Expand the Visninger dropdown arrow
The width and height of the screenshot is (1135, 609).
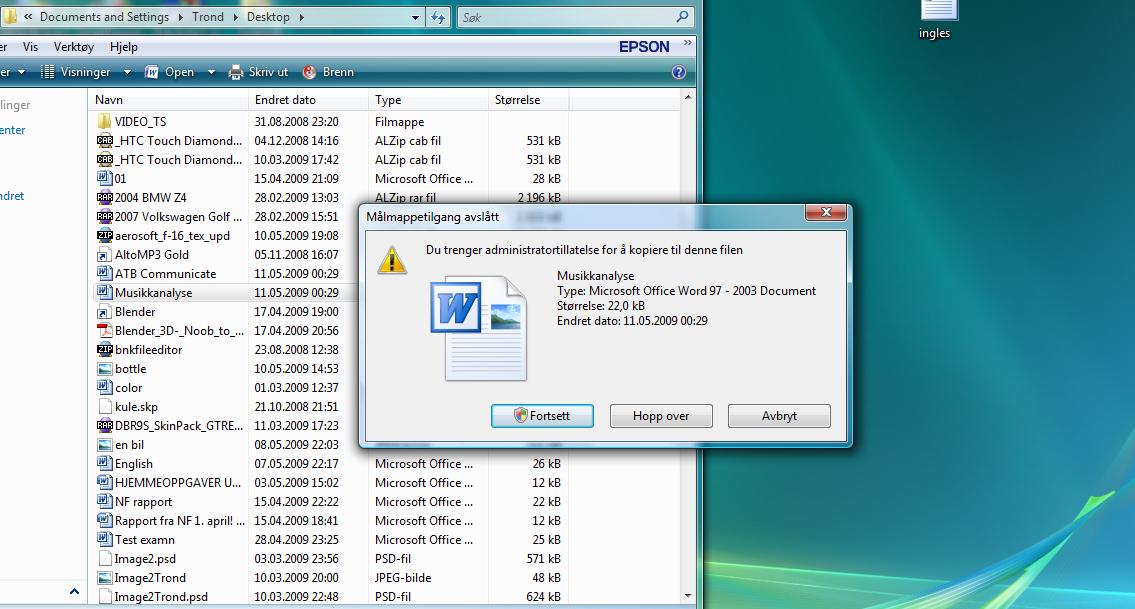coord(127,72)
